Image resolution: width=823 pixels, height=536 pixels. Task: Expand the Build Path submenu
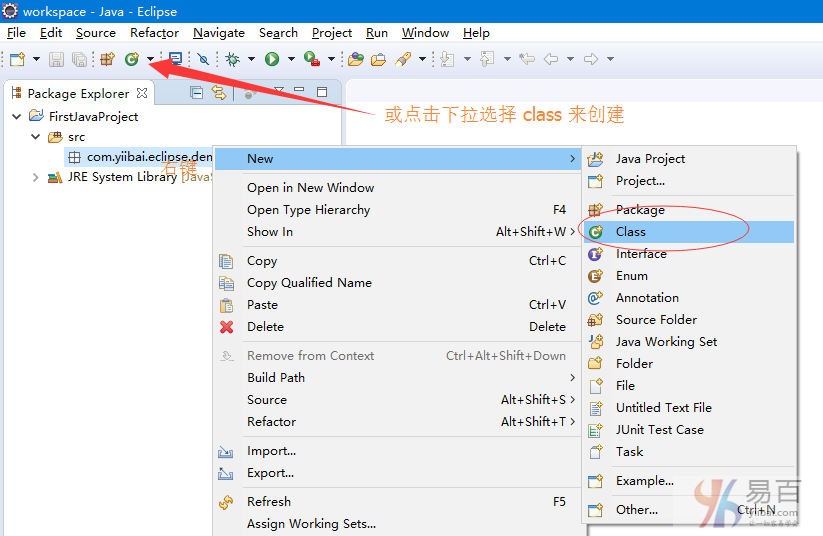[x=397, y=378]
